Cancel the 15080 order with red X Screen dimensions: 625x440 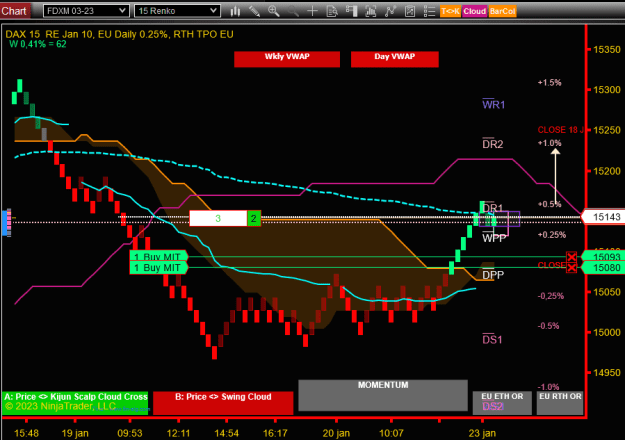(572, 268)
